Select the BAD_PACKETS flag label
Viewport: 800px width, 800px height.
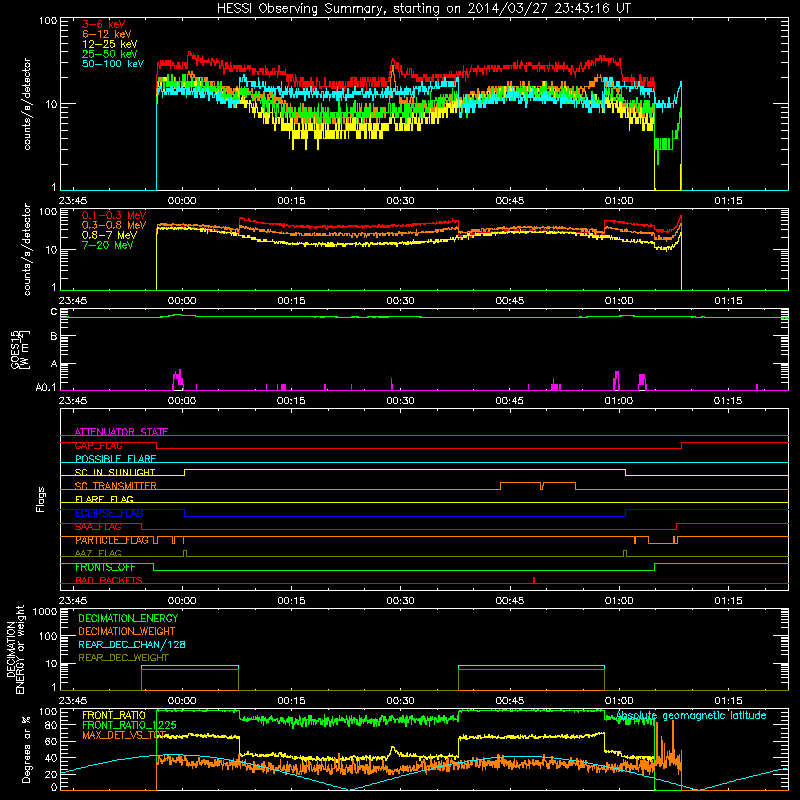[x=109, y=580]
